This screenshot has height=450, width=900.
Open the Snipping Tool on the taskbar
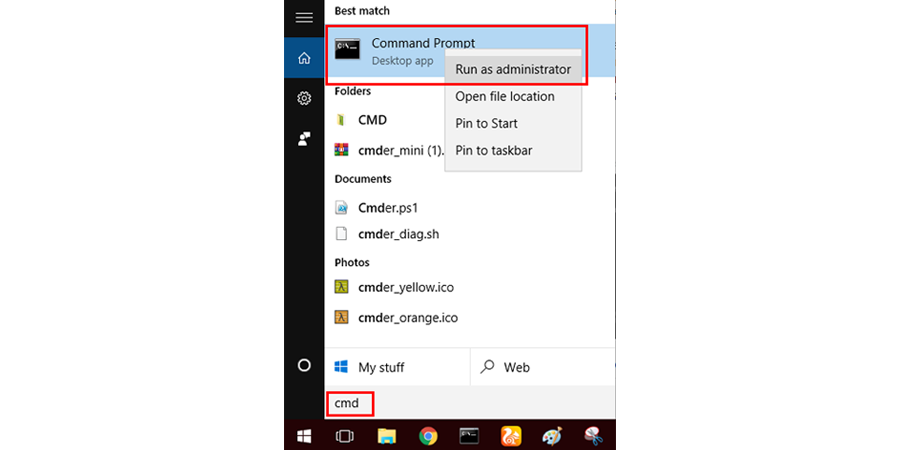(x=593, y=437)
